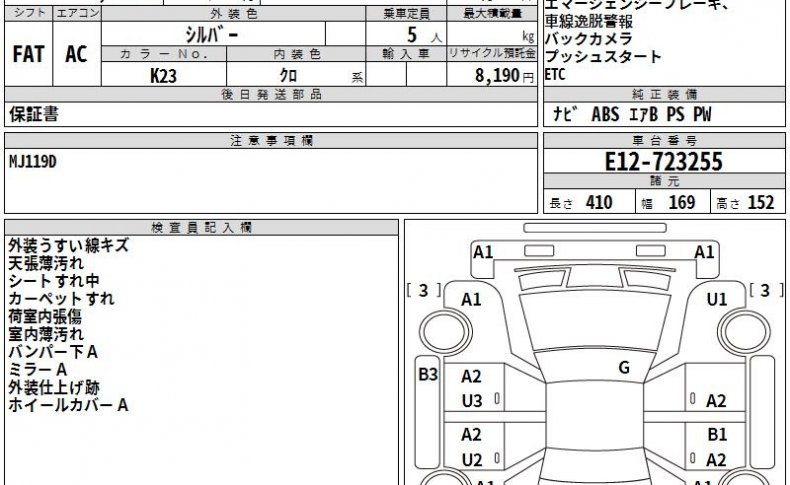The image size is (790, 485).
Task: Click the "U3" damage mark on car diagram
Action: 472,401
